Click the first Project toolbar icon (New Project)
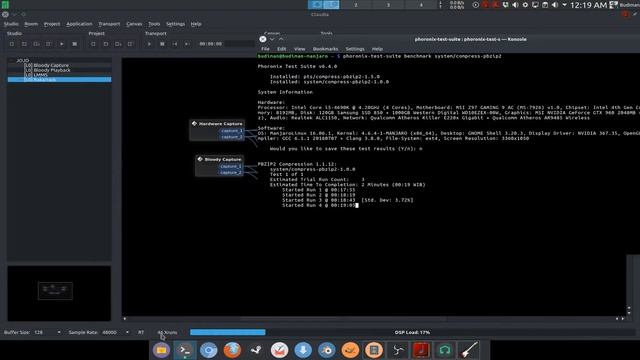The width and height of the screenshot is (640, 360). (x=93, y=44)
